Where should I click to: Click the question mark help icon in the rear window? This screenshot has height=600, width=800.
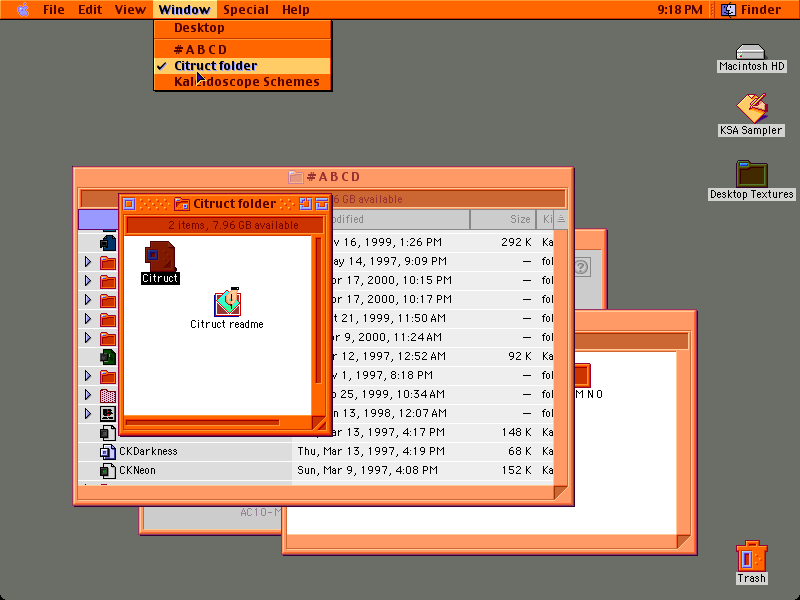(582, 267)
